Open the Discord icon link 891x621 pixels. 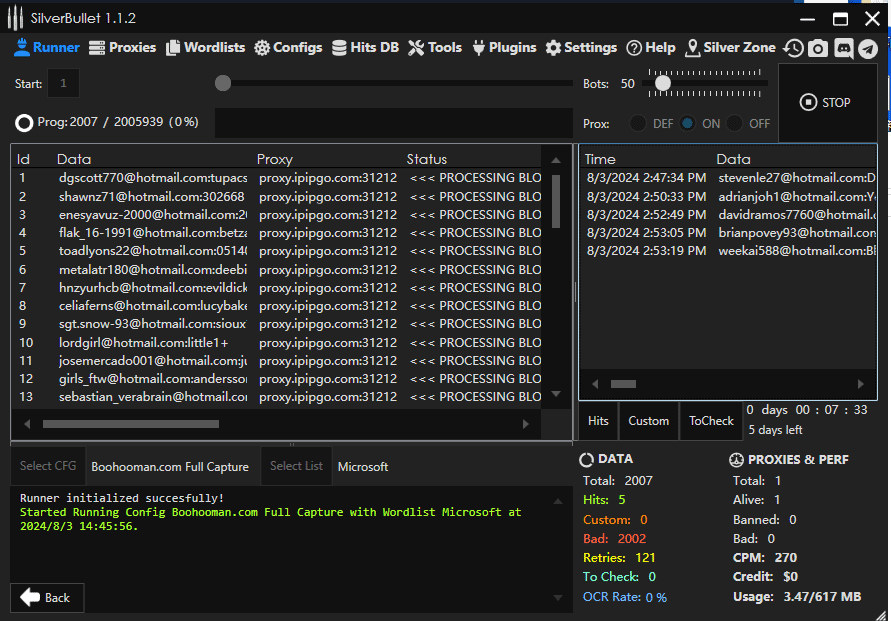click(x=843, y=48)
